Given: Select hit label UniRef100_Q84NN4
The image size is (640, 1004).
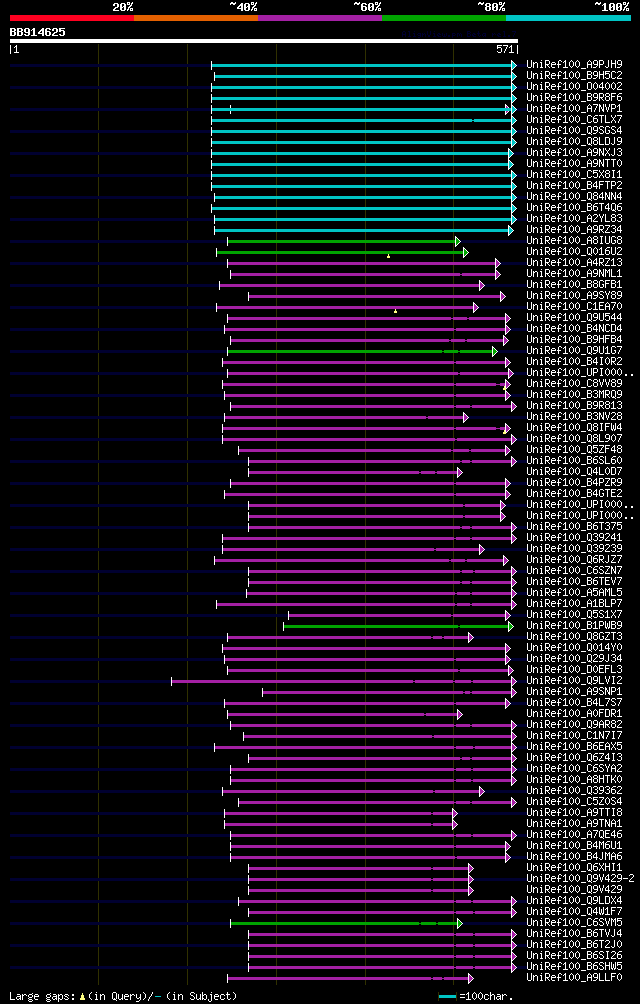Looking at the screenshot, I should click(574, 197).
